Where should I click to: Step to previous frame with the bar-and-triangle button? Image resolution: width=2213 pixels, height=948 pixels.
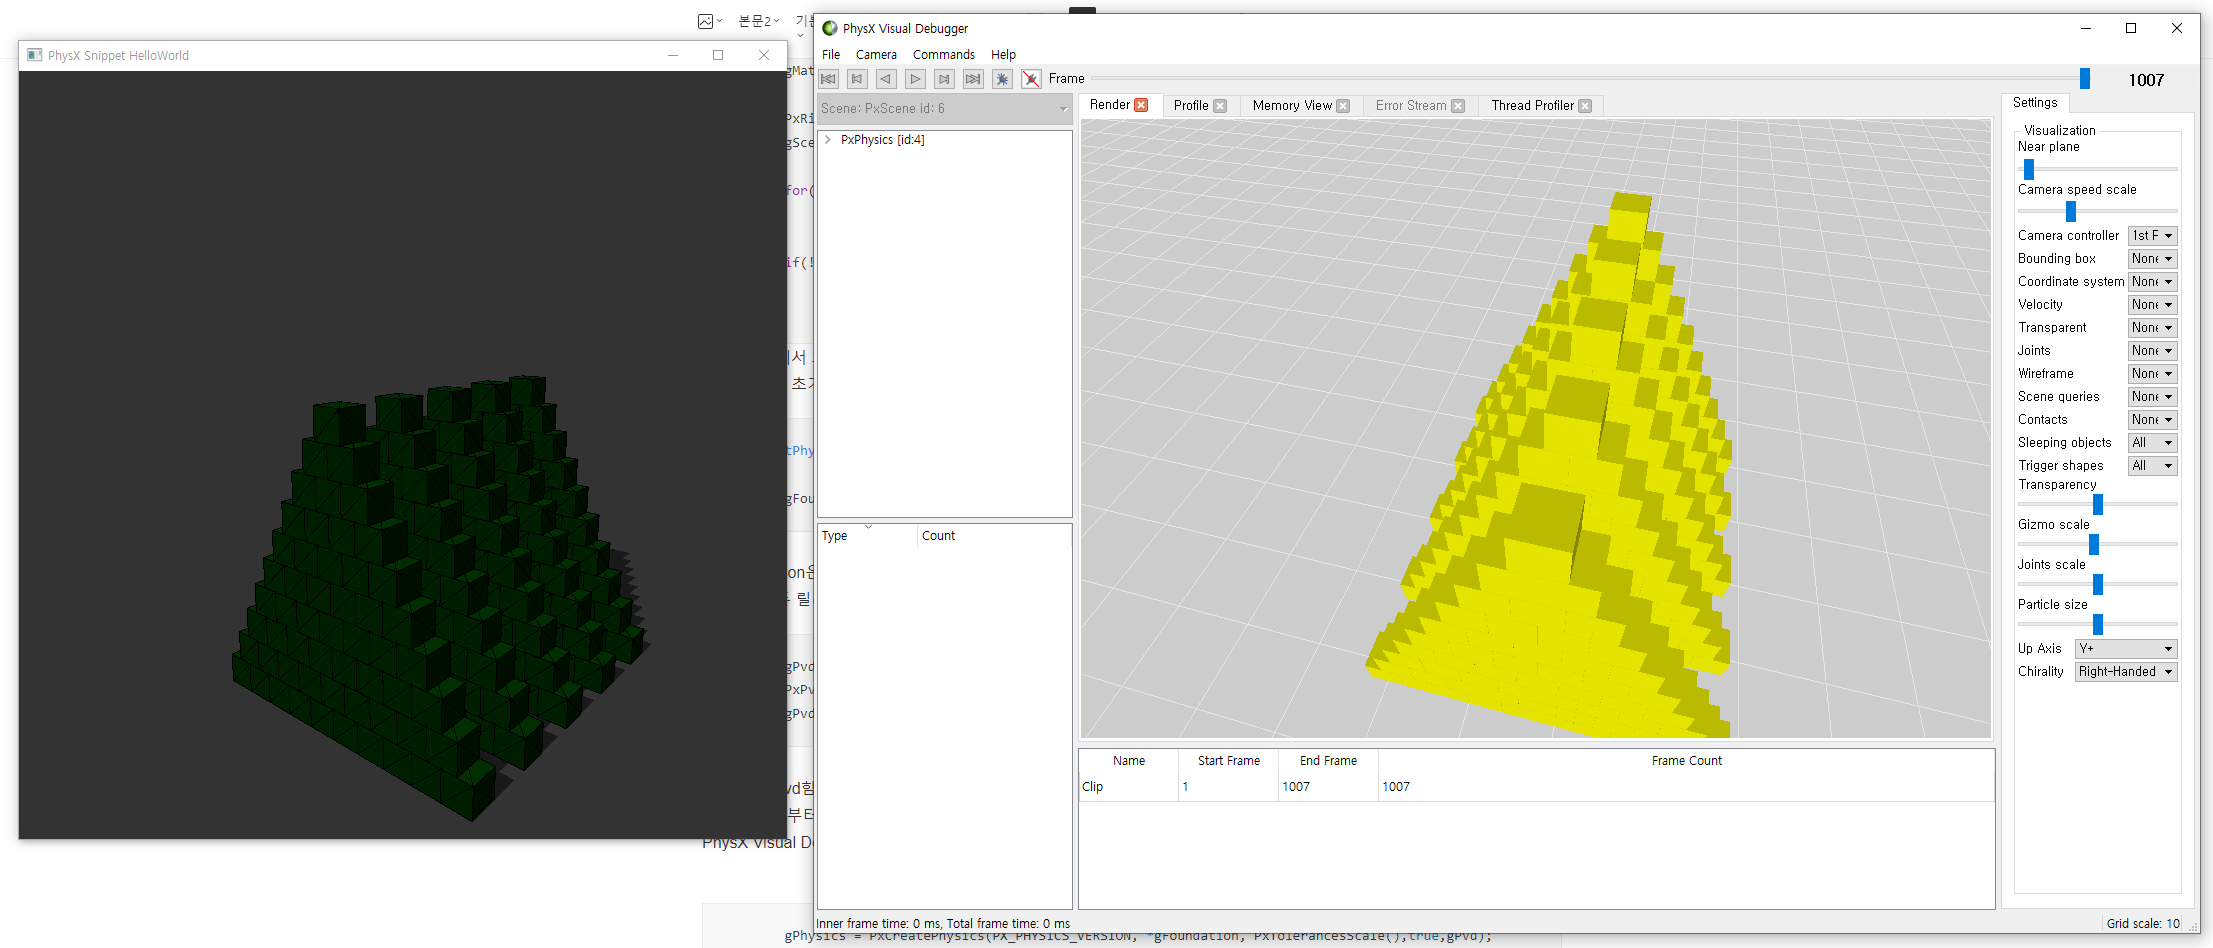[x=857, y=79]
